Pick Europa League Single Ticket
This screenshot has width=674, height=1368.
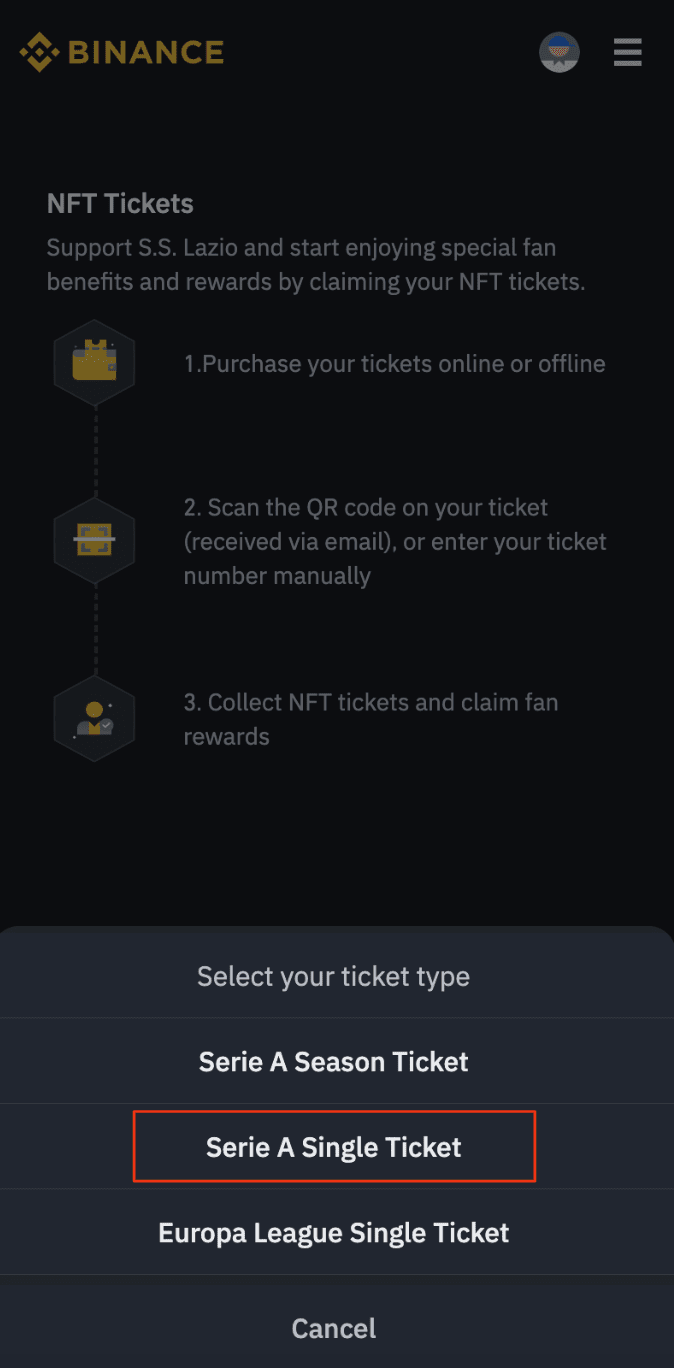pyautogui.click(x=334, y=1232)
